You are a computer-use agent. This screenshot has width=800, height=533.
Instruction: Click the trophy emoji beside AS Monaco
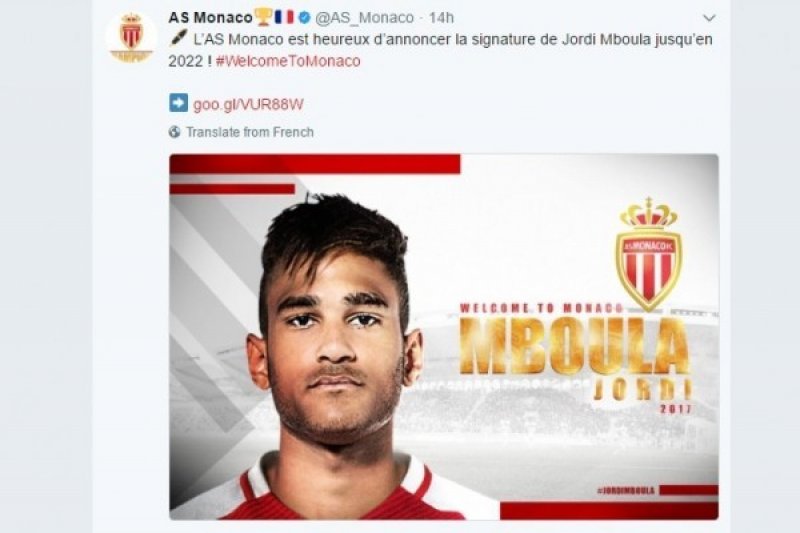tap(262, 17)
